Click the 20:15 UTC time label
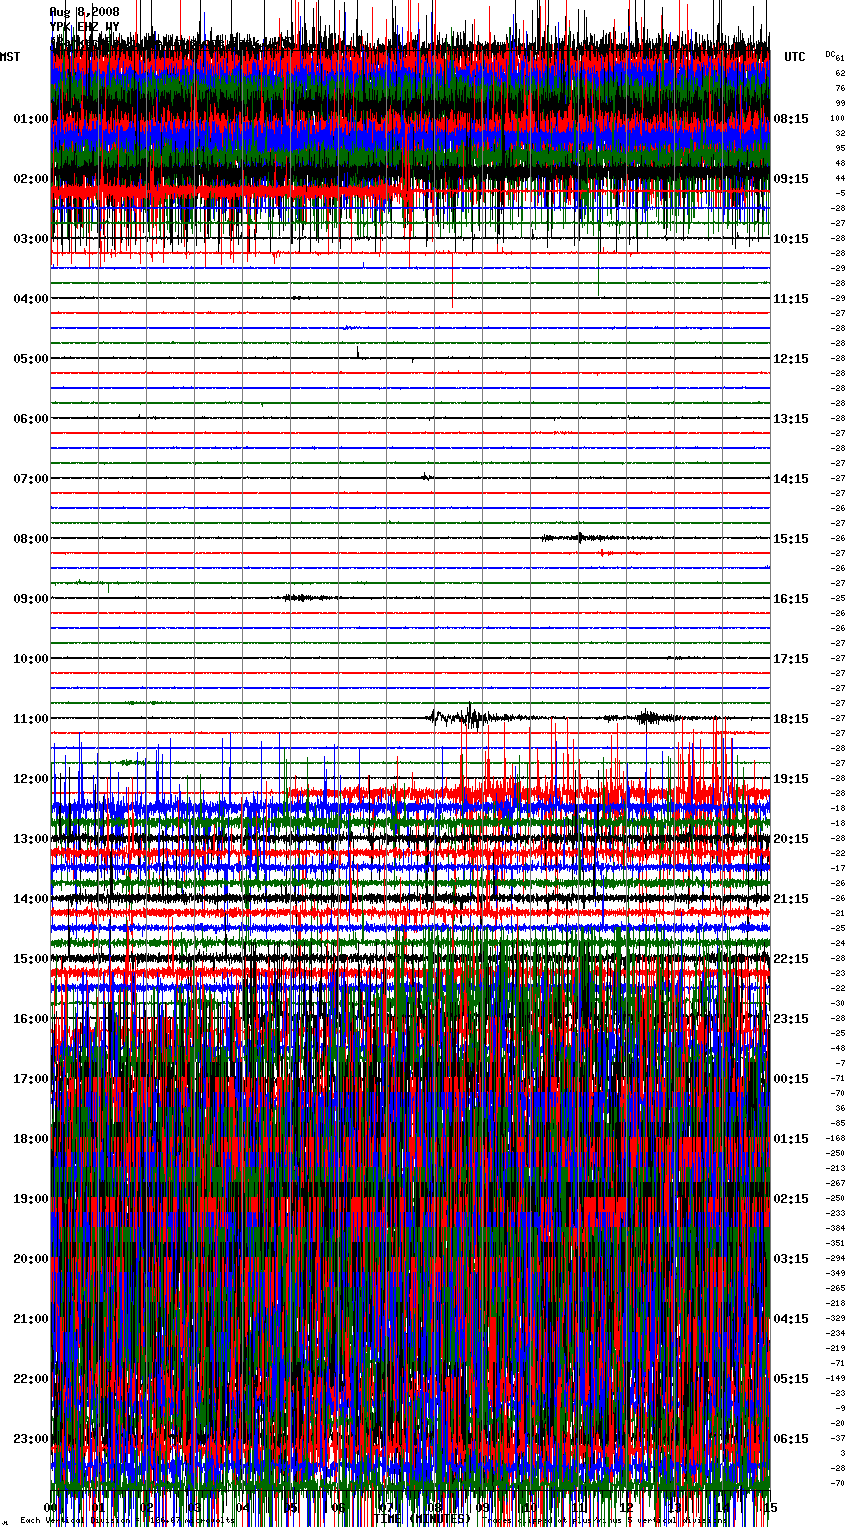 (x=791, y=839)
